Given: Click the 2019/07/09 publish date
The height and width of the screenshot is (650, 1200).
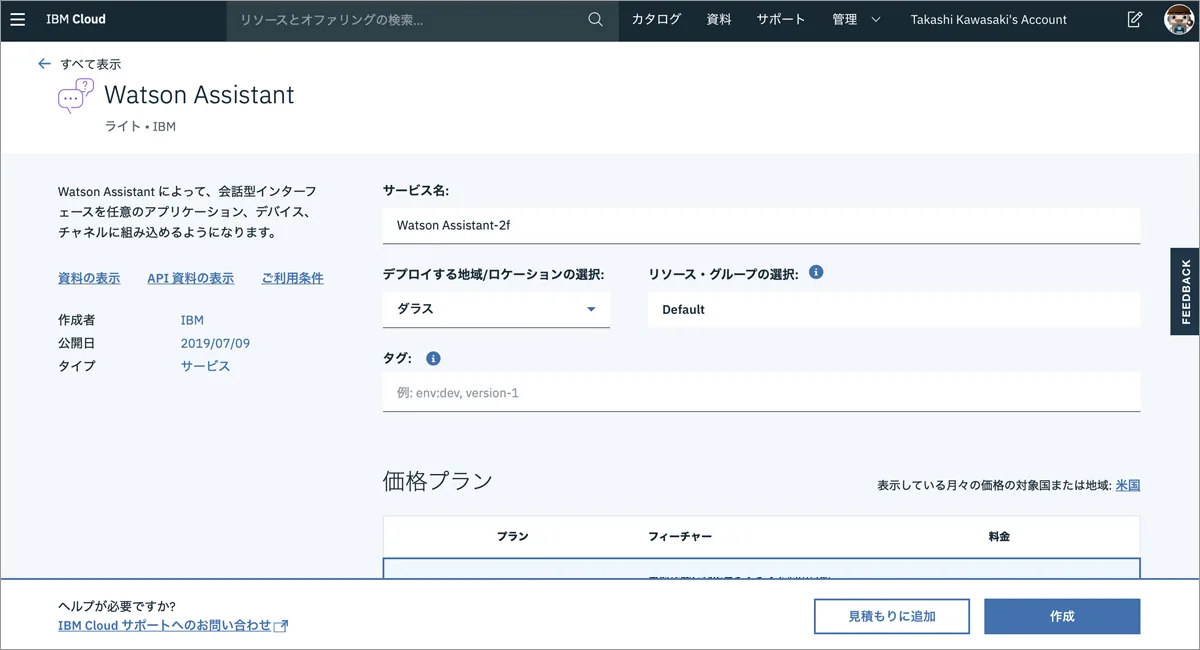Looking at the screenshot, I should click(215, 343).
